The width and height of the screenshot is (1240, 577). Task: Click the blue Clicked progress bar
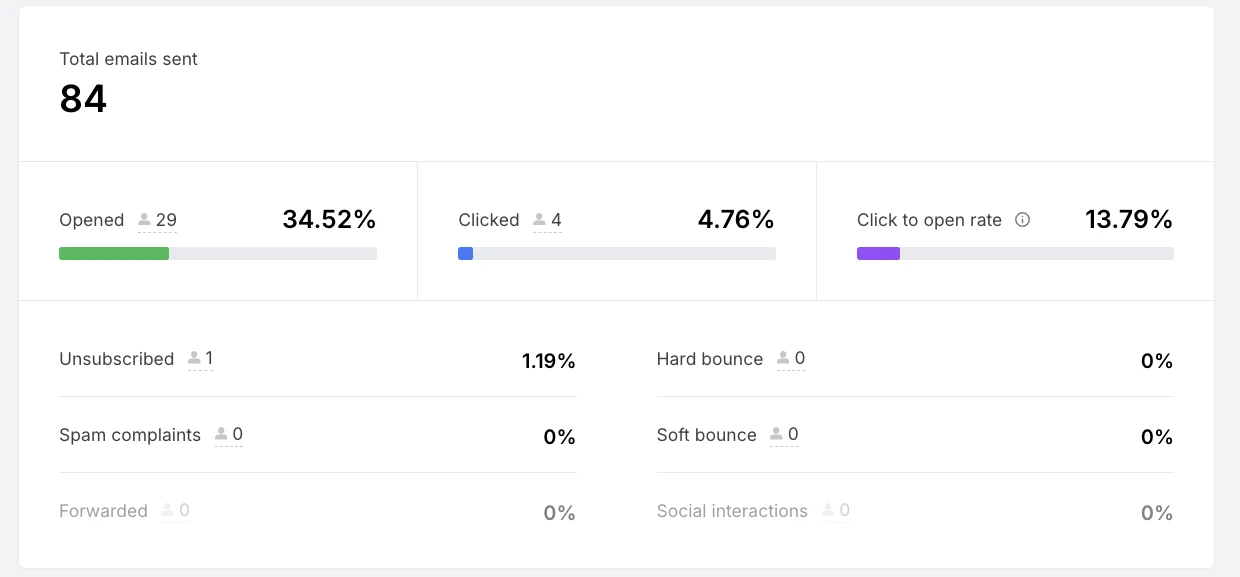[x=465, y=254]
